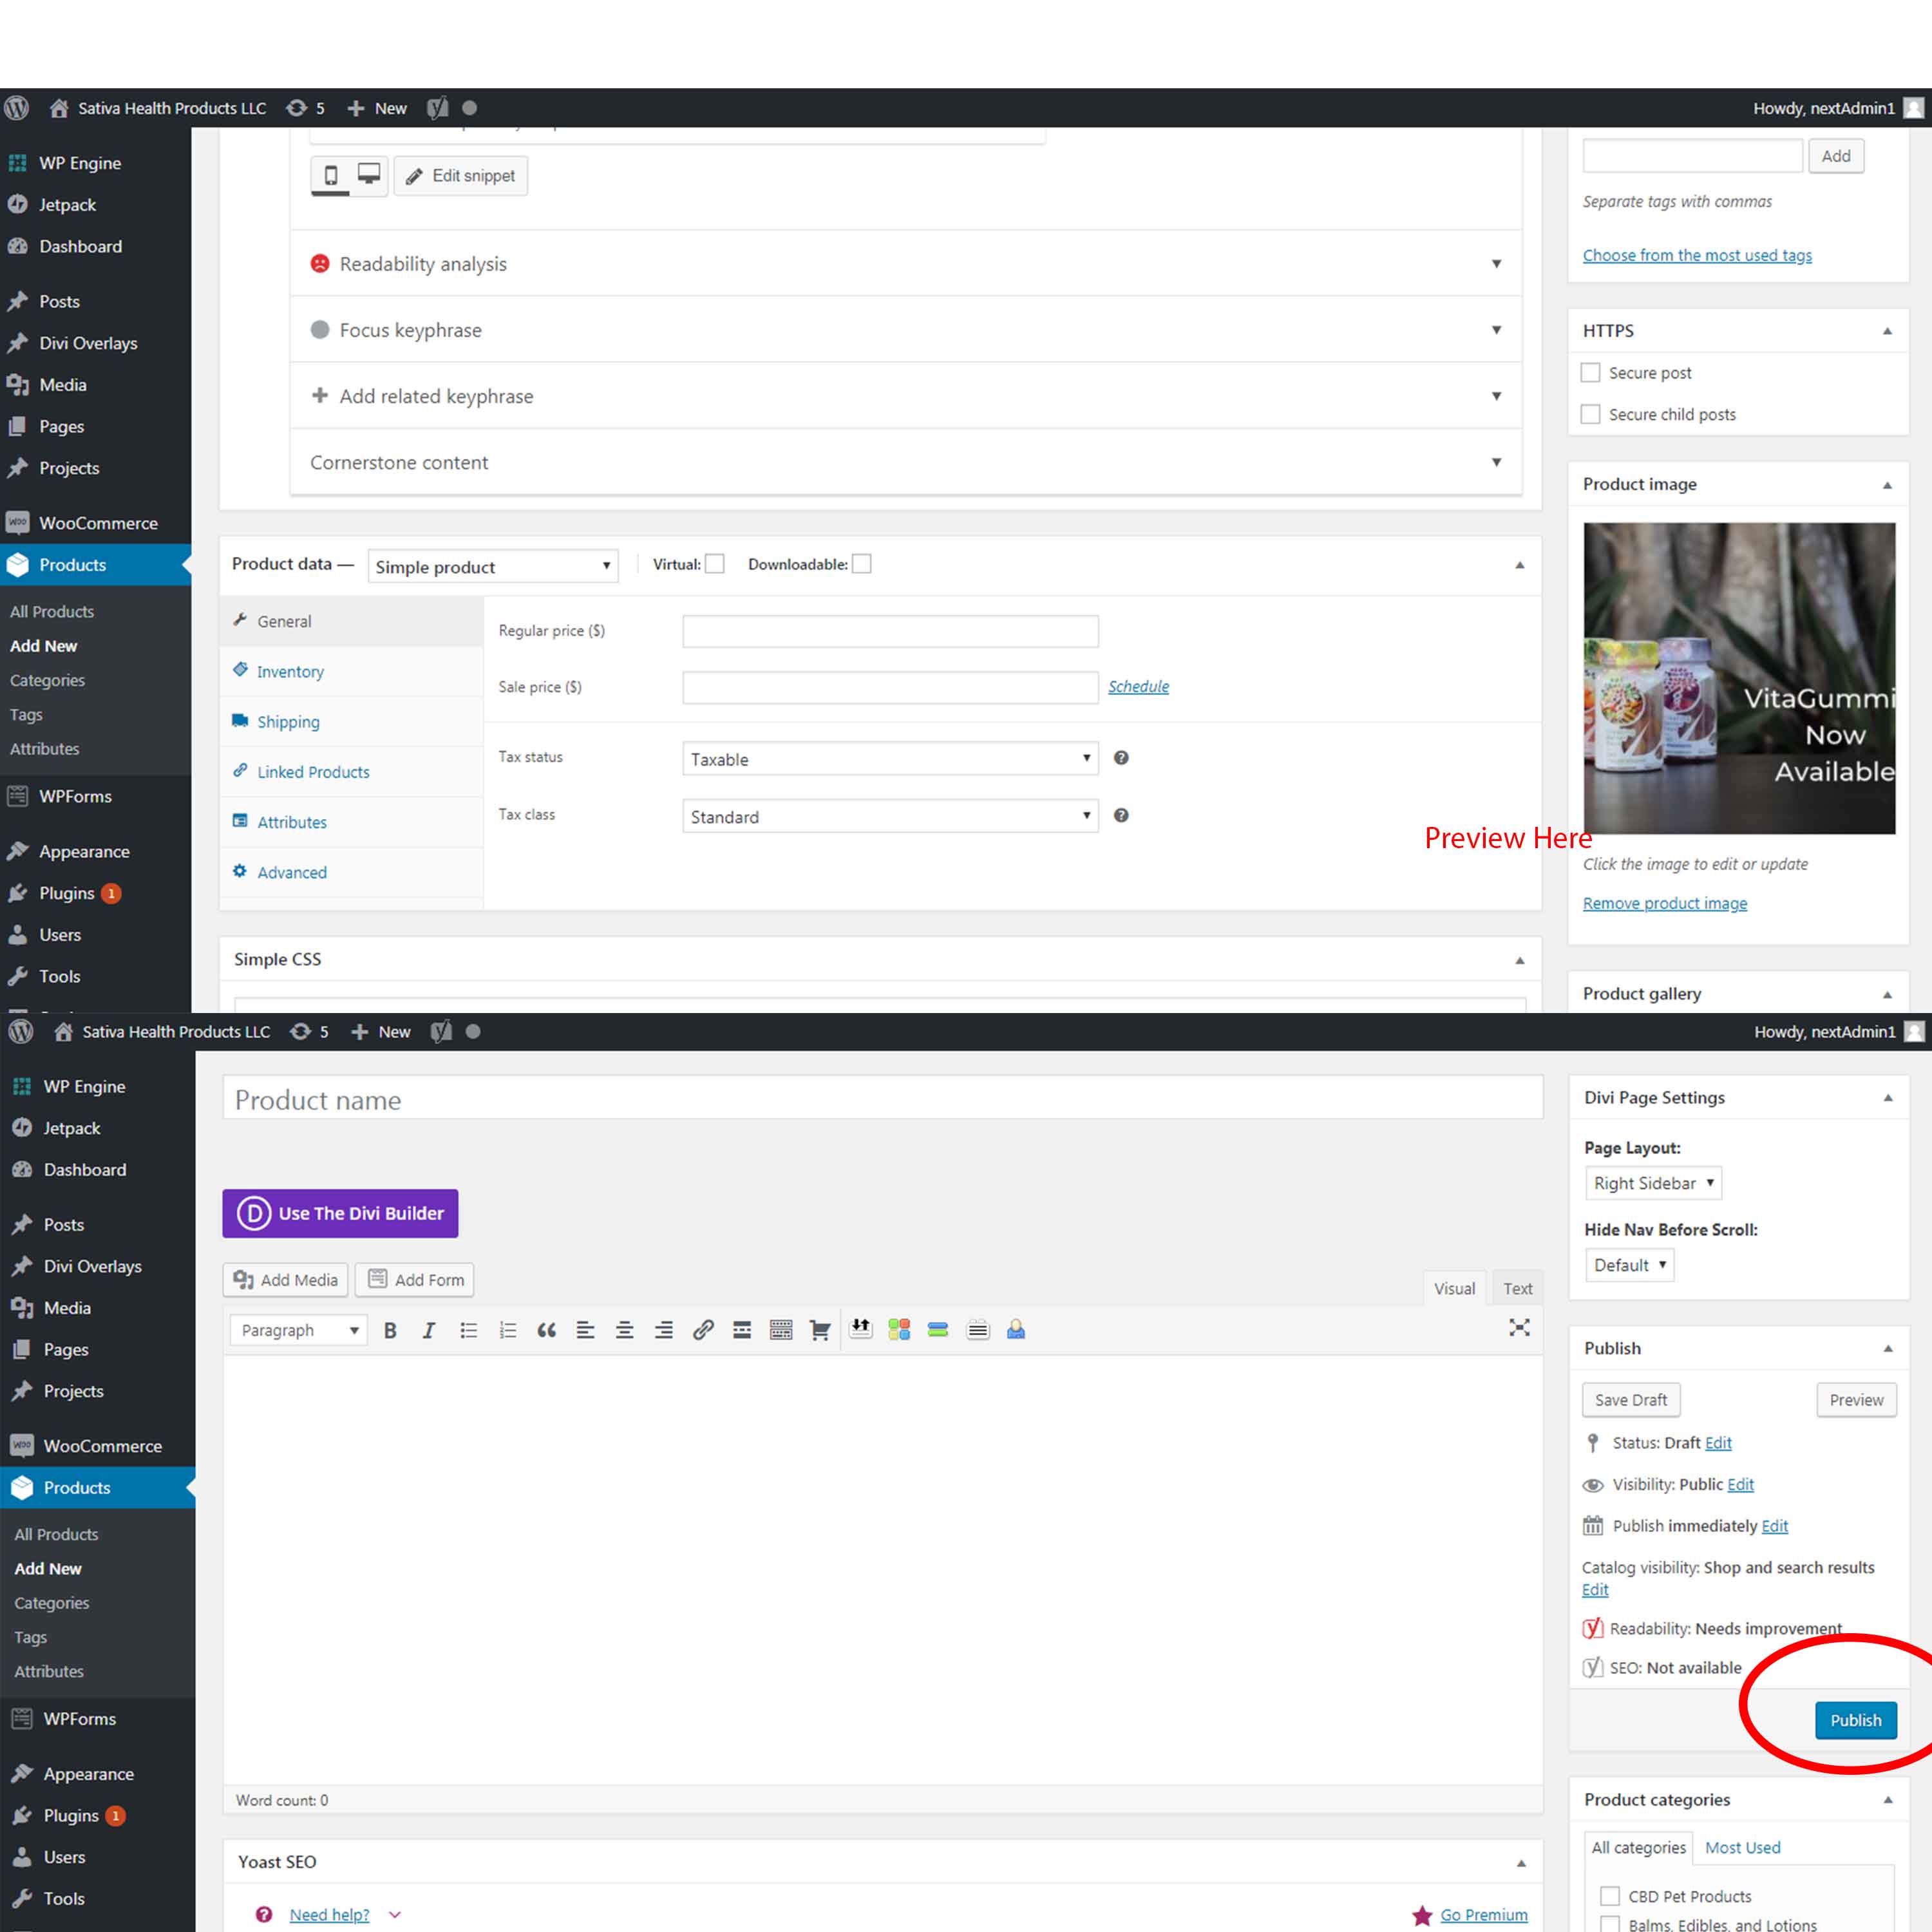Click the shopping cart shortcode icon
1932x1932 pixels.
[x=820, y=1330]
